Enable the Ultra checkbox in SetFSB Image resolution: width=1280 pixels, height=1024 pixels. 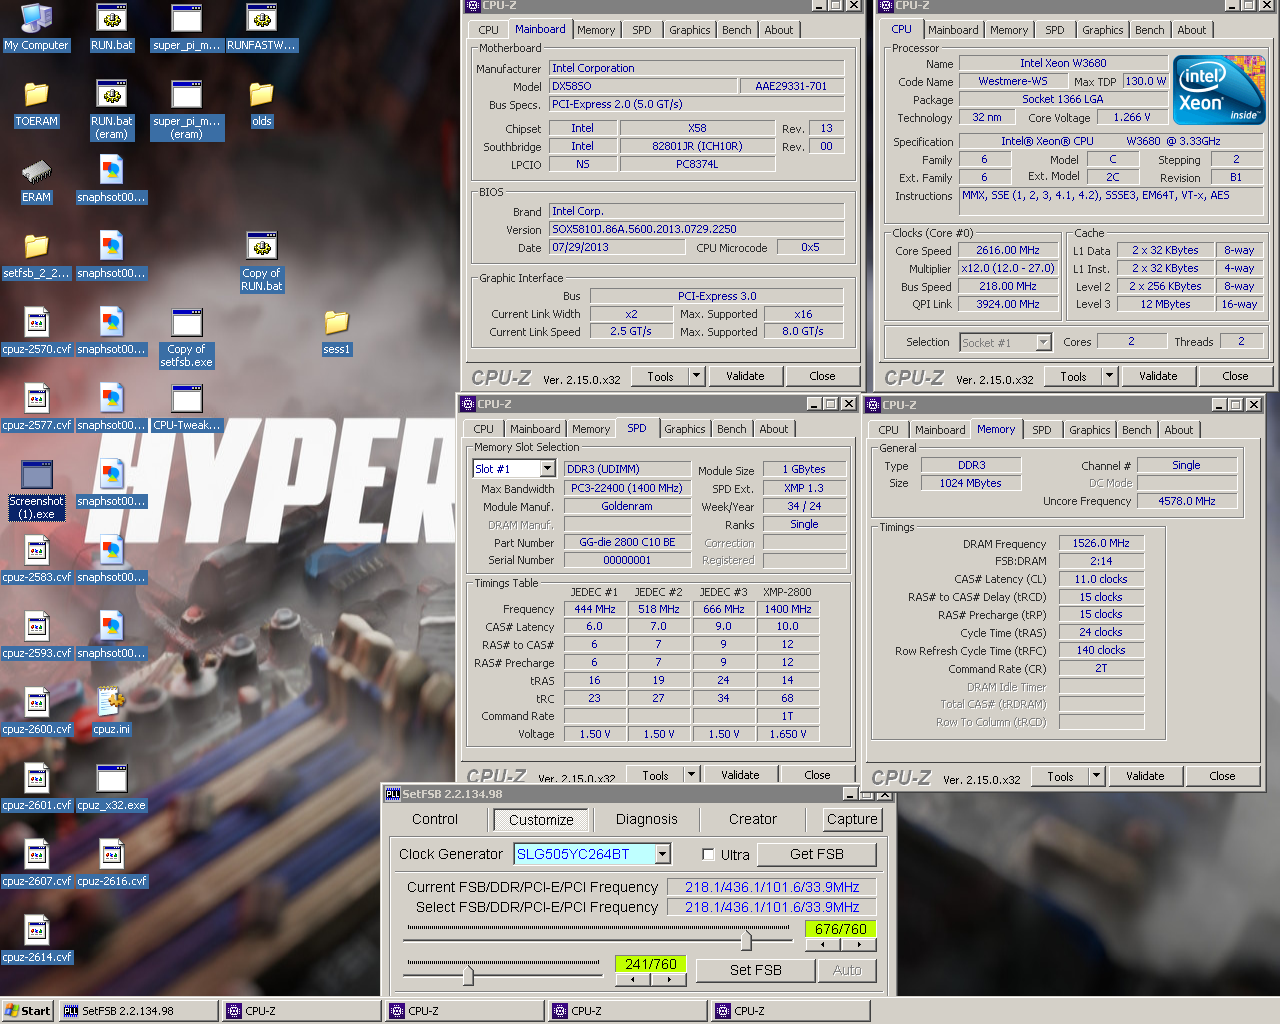coord(708,855)
